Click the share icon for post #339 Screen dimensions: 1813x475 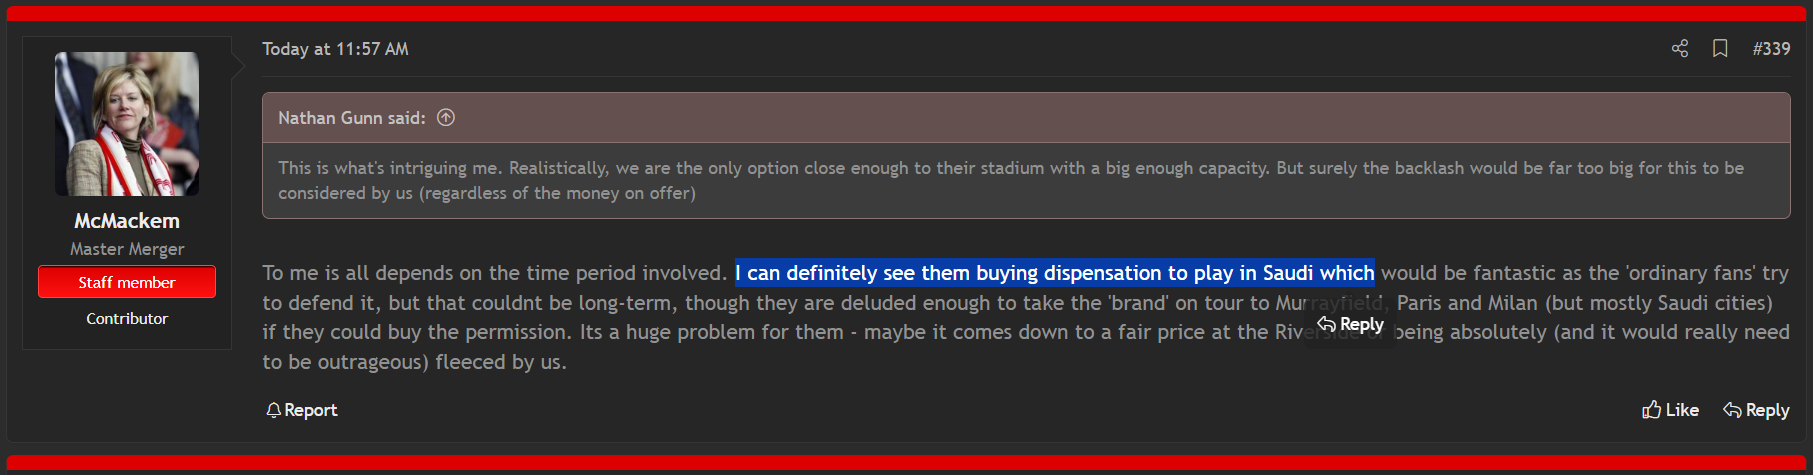[1680, 48]
